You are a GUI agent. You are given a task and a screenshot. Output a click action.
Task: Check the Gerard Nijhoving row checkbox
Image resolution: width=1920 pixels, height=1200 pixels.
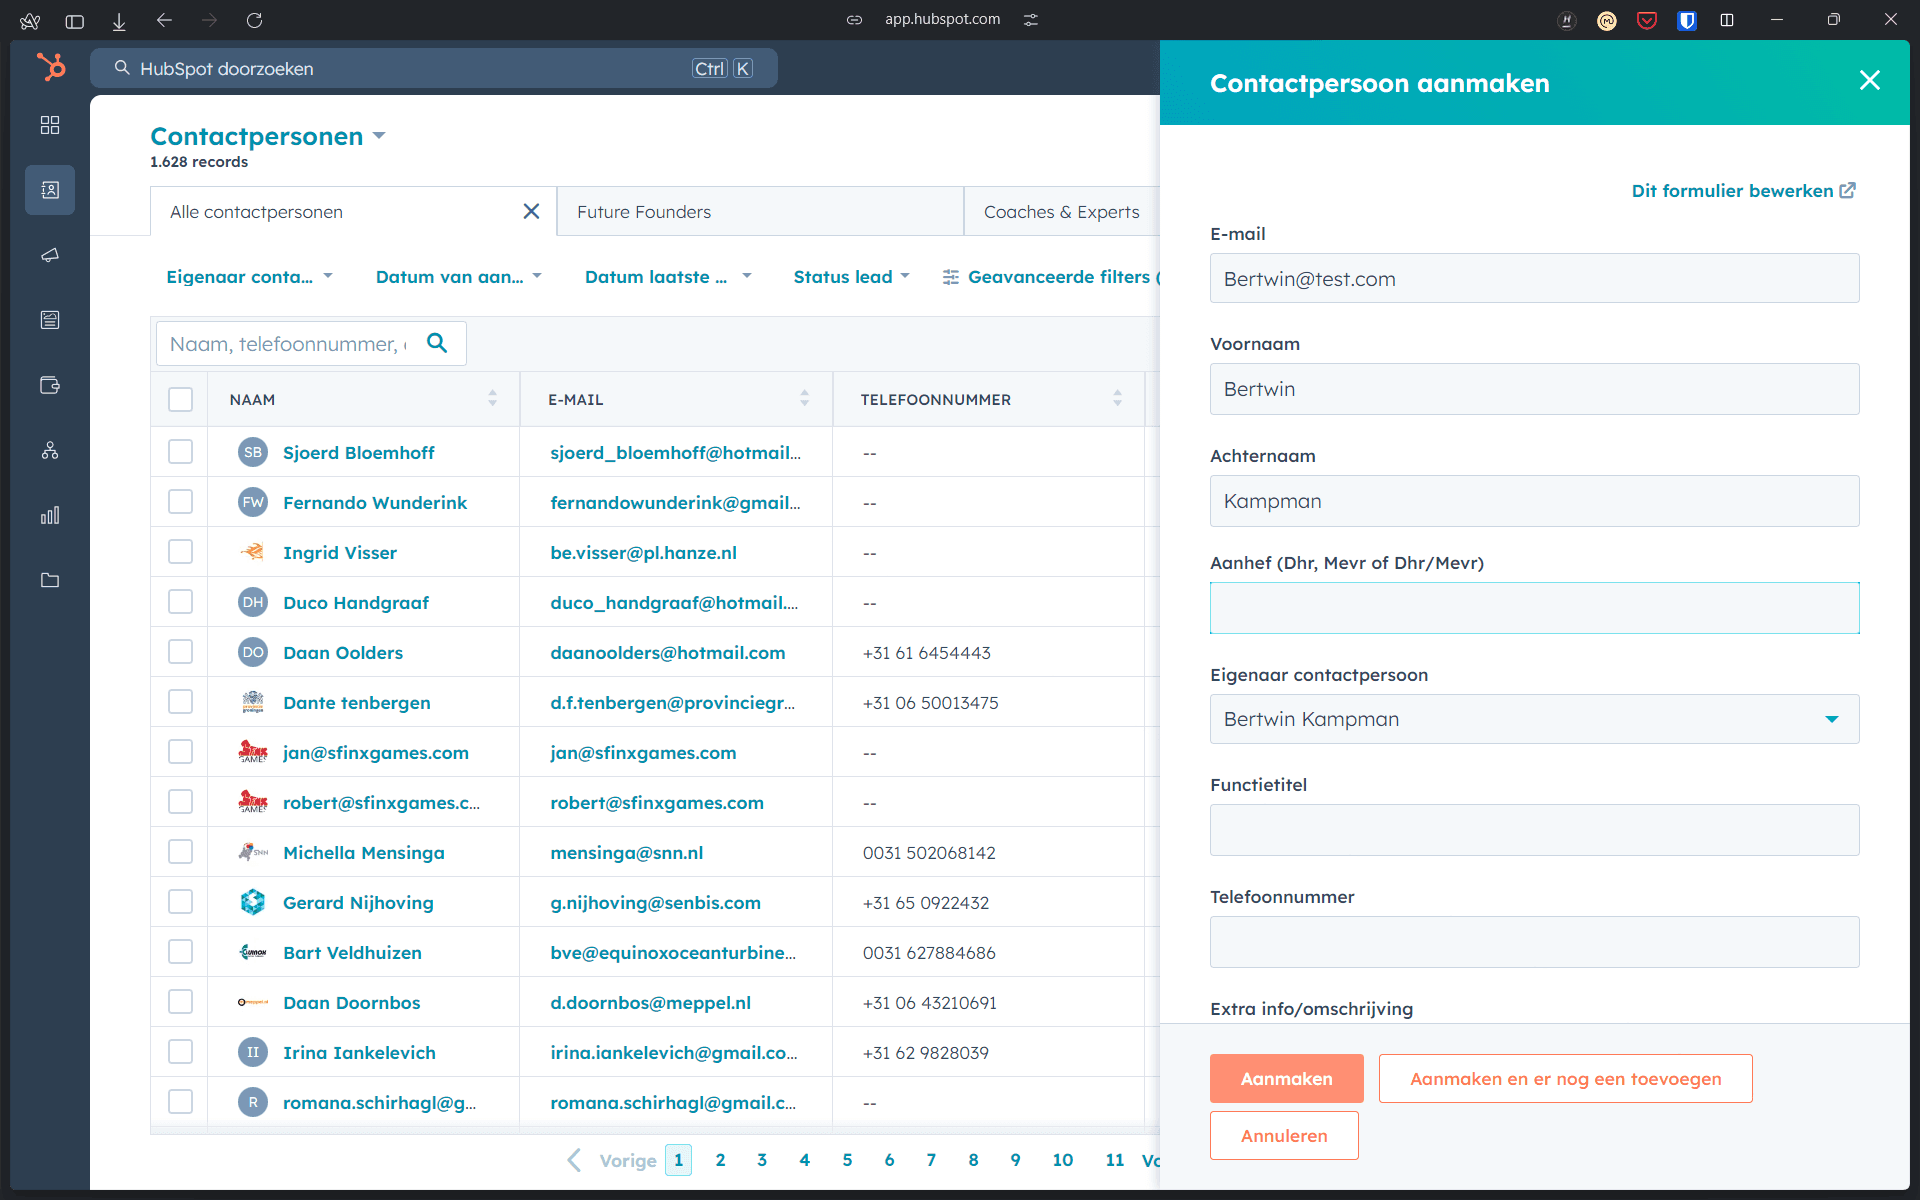pos(180,902)
